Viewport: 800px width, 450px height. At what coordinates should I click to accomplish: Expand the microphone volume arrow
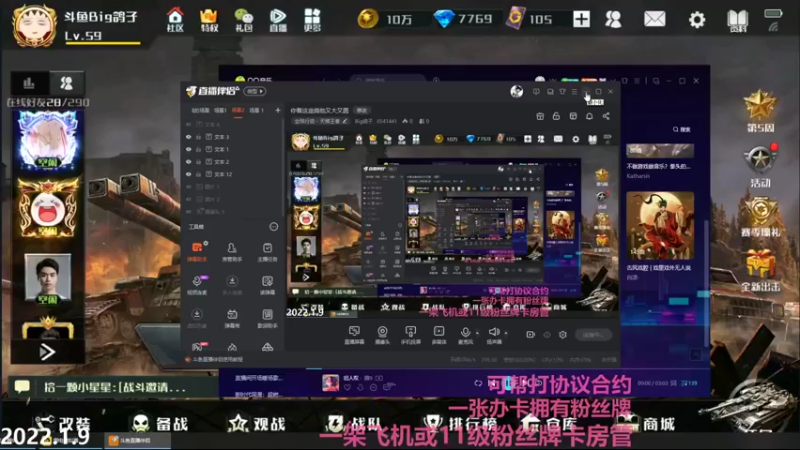(477, 333)
